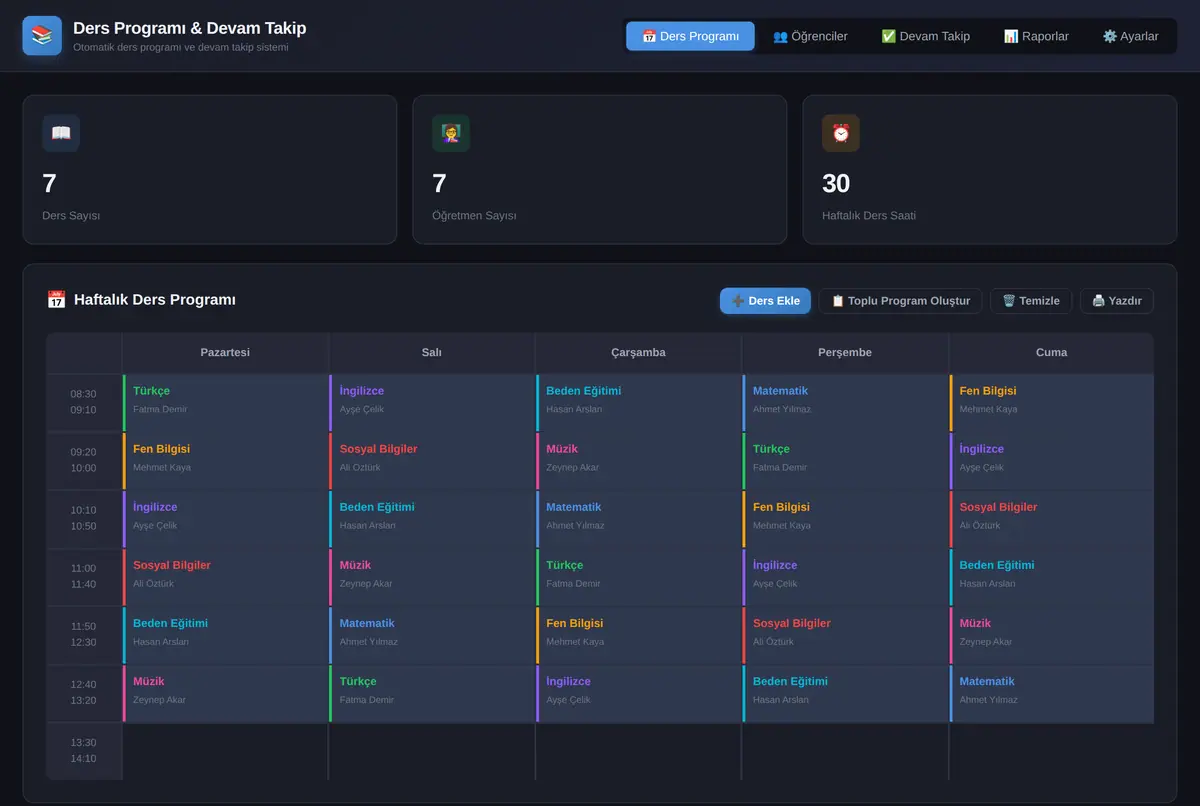This screenshot has height=806, width=1200.
Task: Open Salı 08:30 İngilizce lesson
Action: (432, 403)
